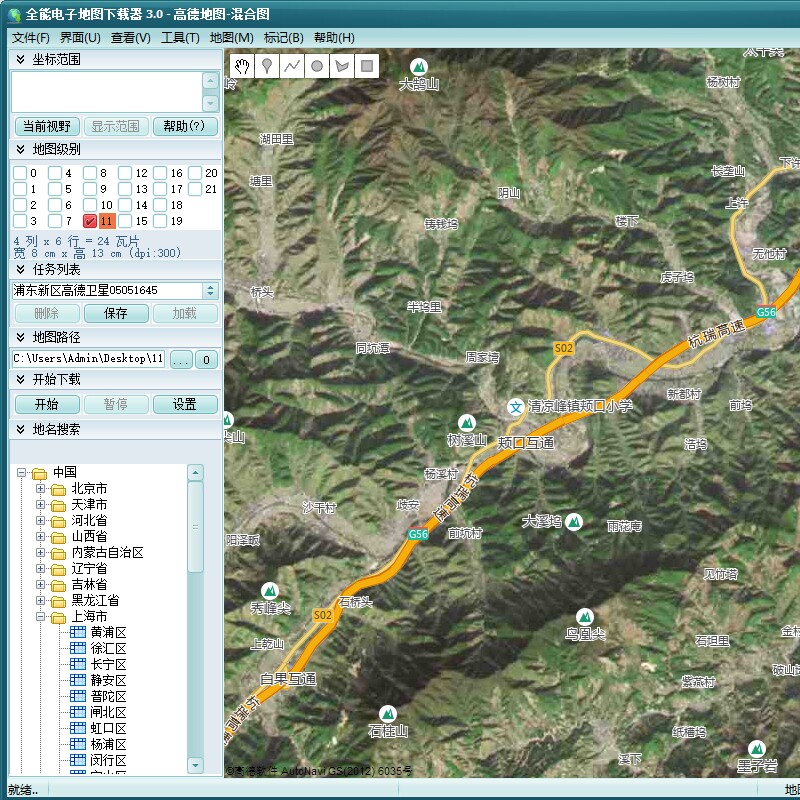The height and width of the screenshot is (800, 800).
Task: Select the pin marker tool
Action: [x=267, y=66]
